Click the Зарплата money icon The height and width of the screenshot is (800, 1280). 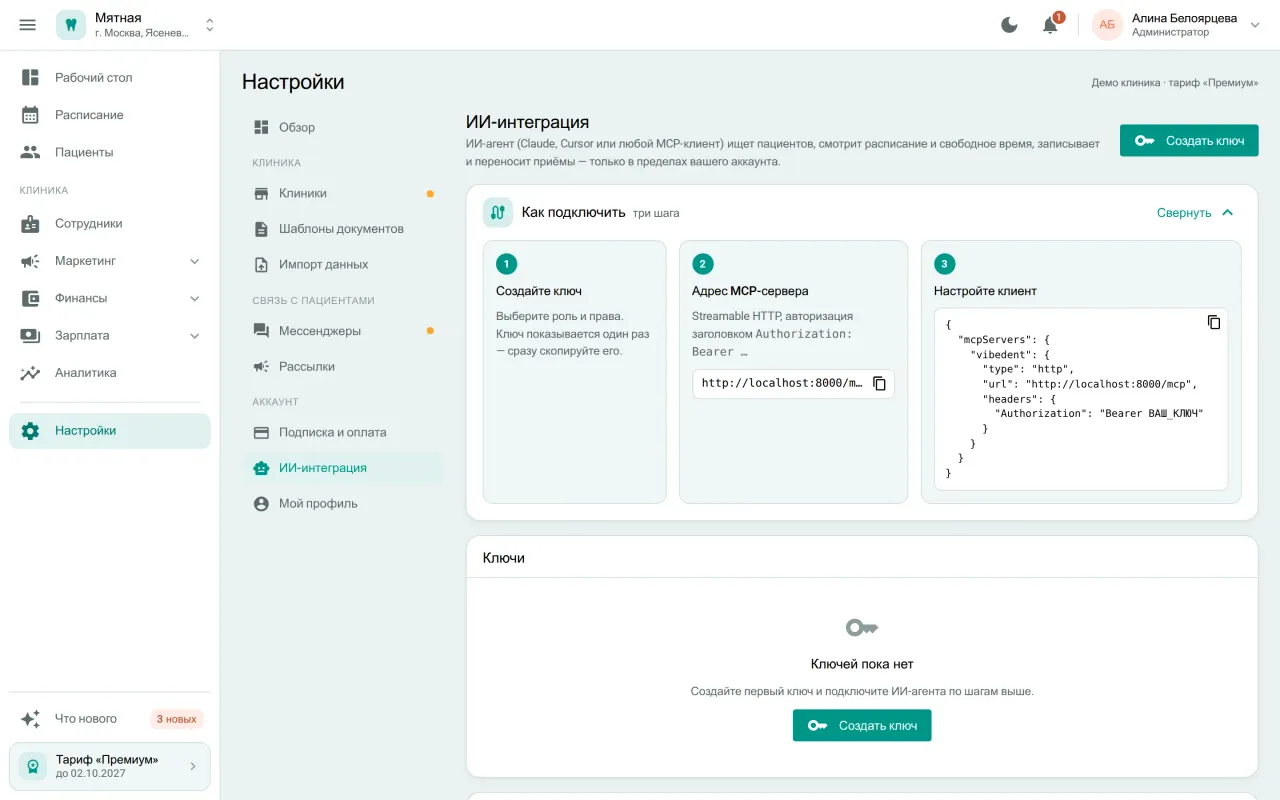31,335
